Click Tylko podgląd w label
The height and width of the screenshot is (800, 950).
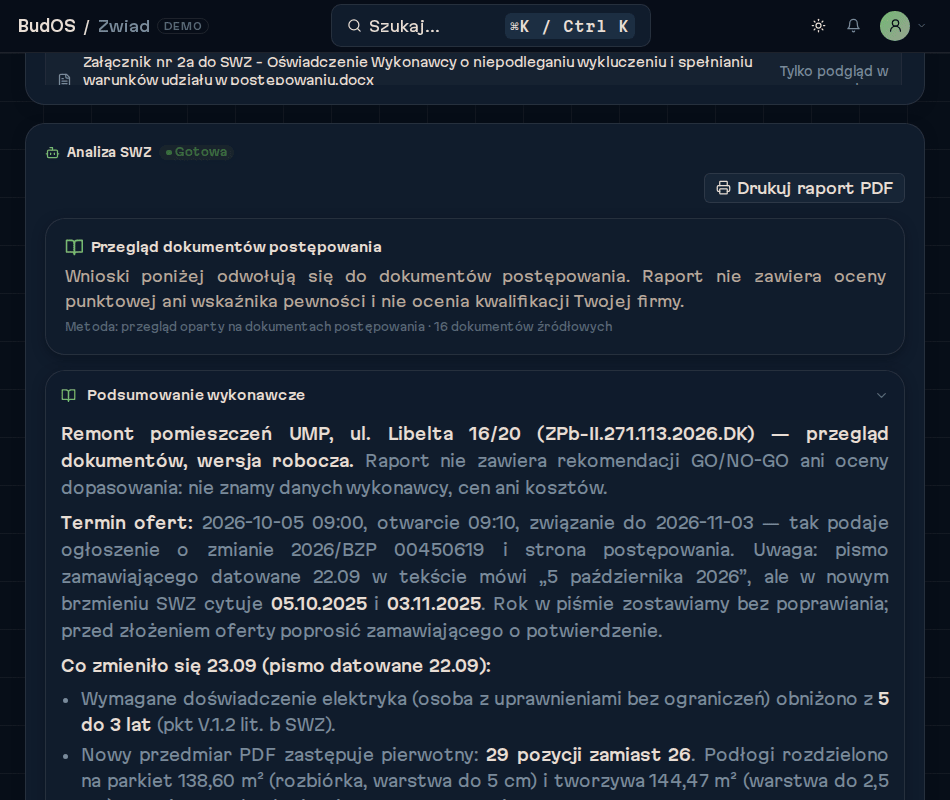click(x=834, y=71)
